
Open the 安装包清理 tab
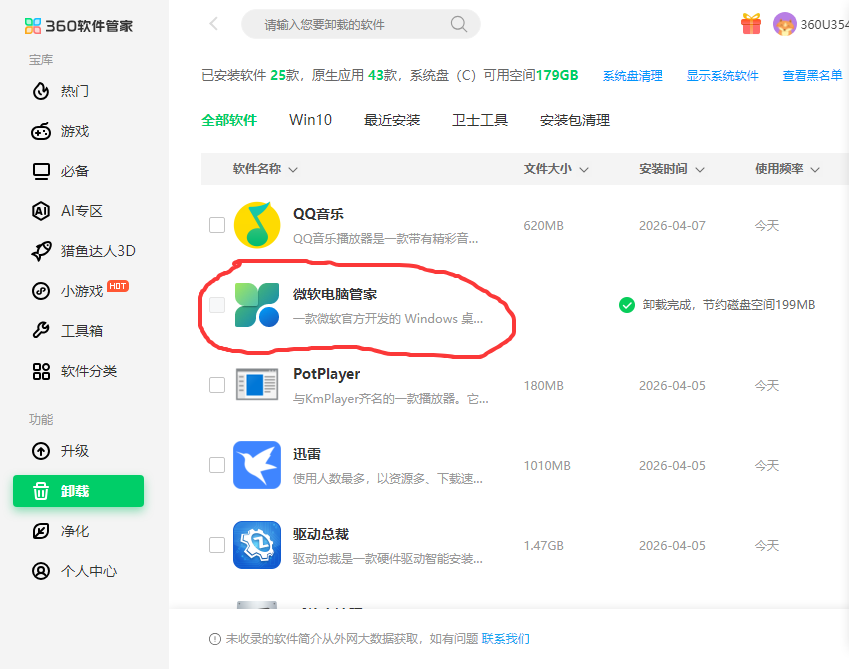click(x=574, y=120)
